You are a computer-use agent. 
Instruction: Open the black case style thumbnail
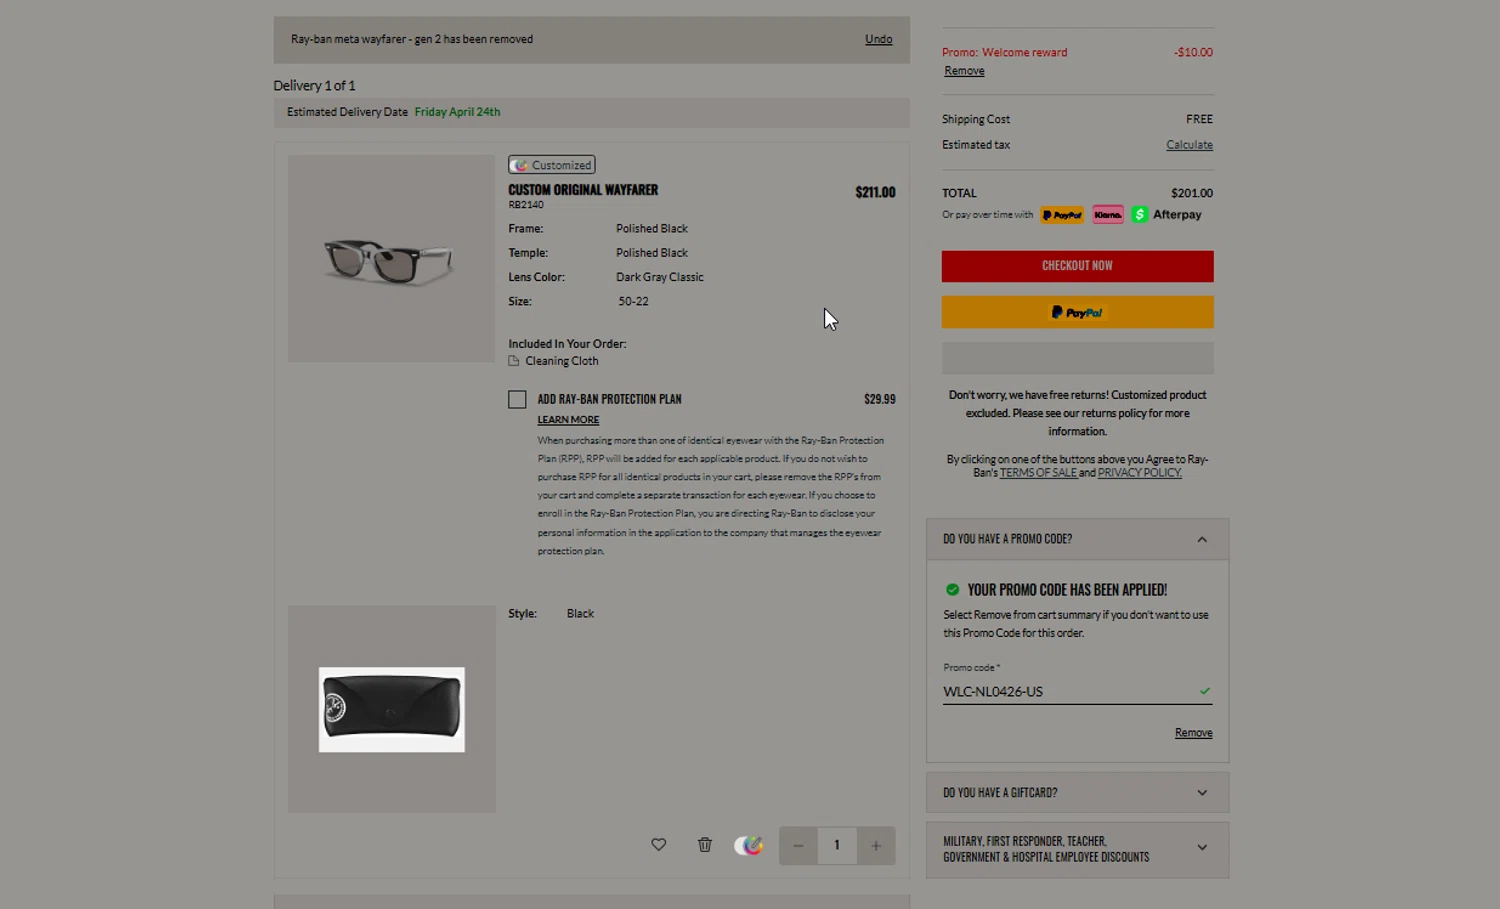pos(391,709)
